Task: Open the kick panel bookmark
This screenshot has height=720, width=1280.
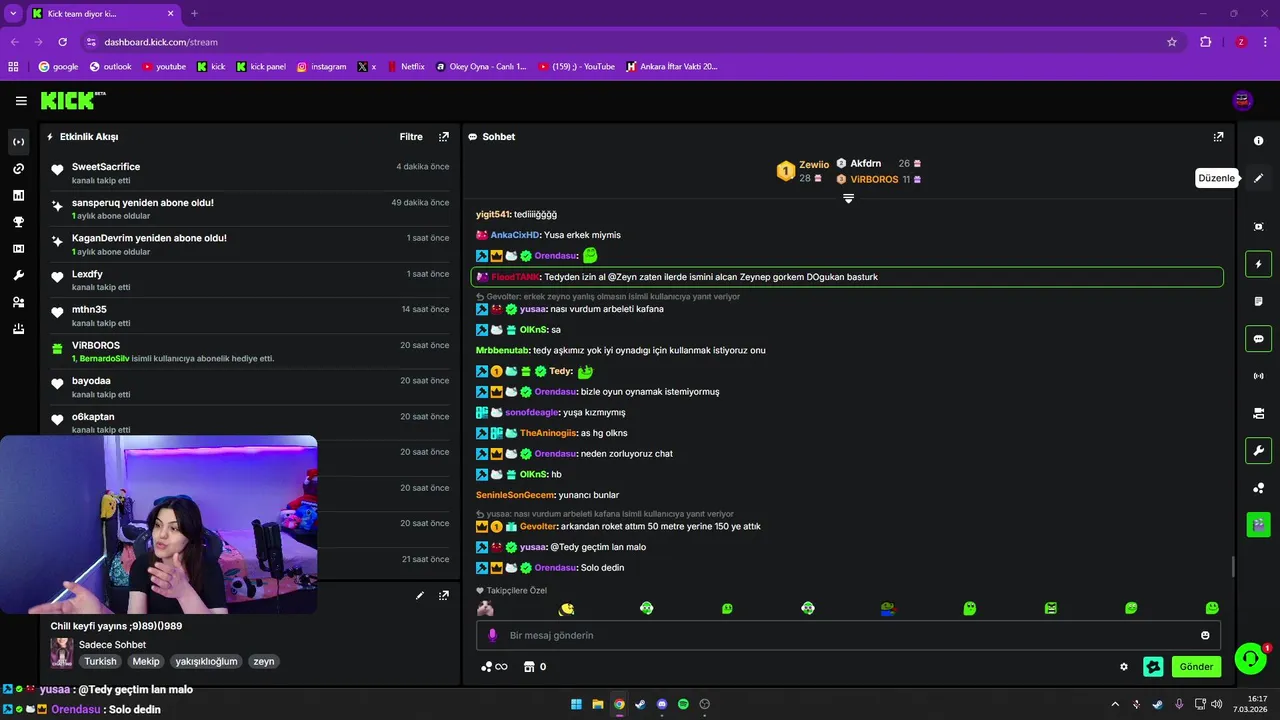Action: point(261,67)
